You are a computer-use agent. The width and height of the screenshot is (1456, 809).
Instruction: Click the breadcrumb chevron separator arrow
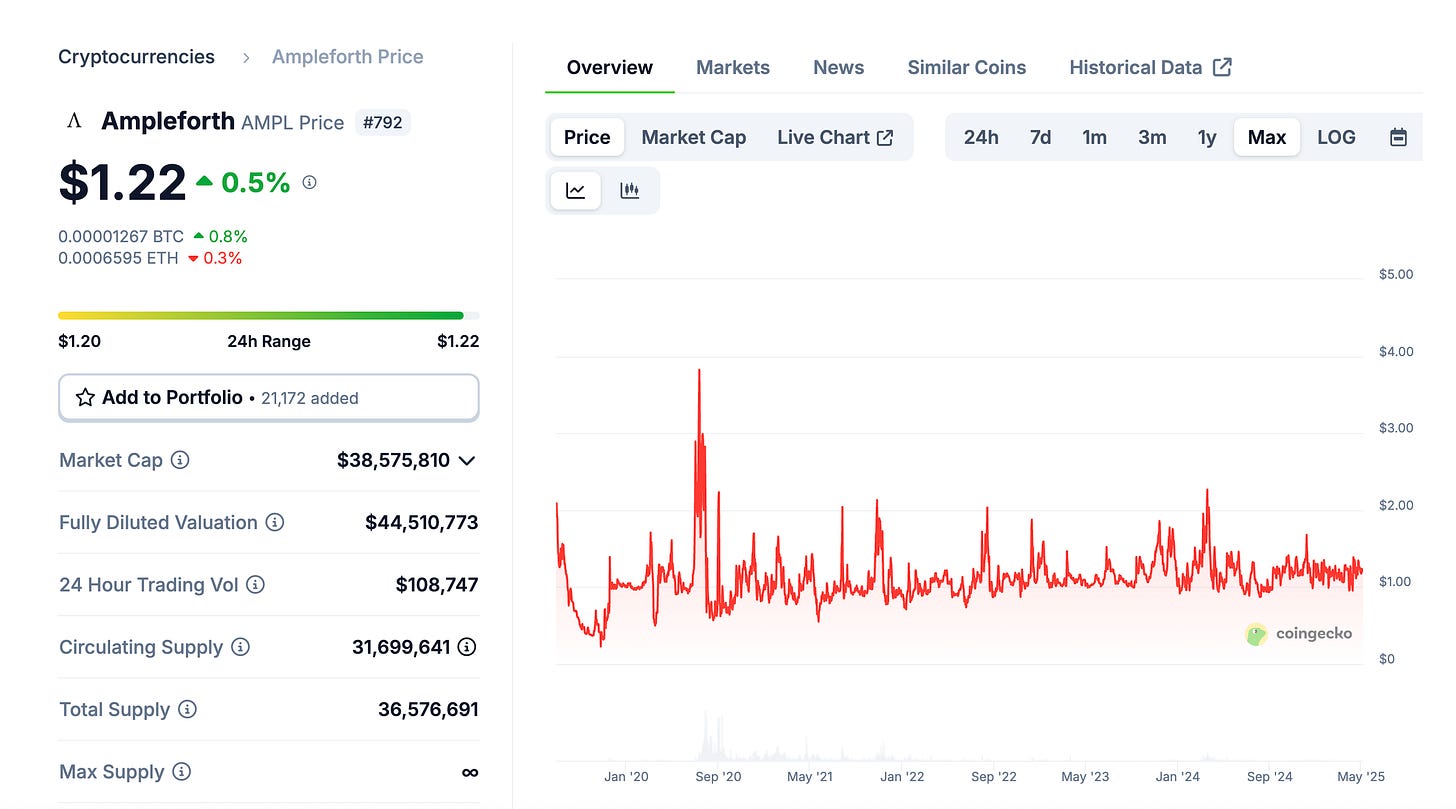246,57
